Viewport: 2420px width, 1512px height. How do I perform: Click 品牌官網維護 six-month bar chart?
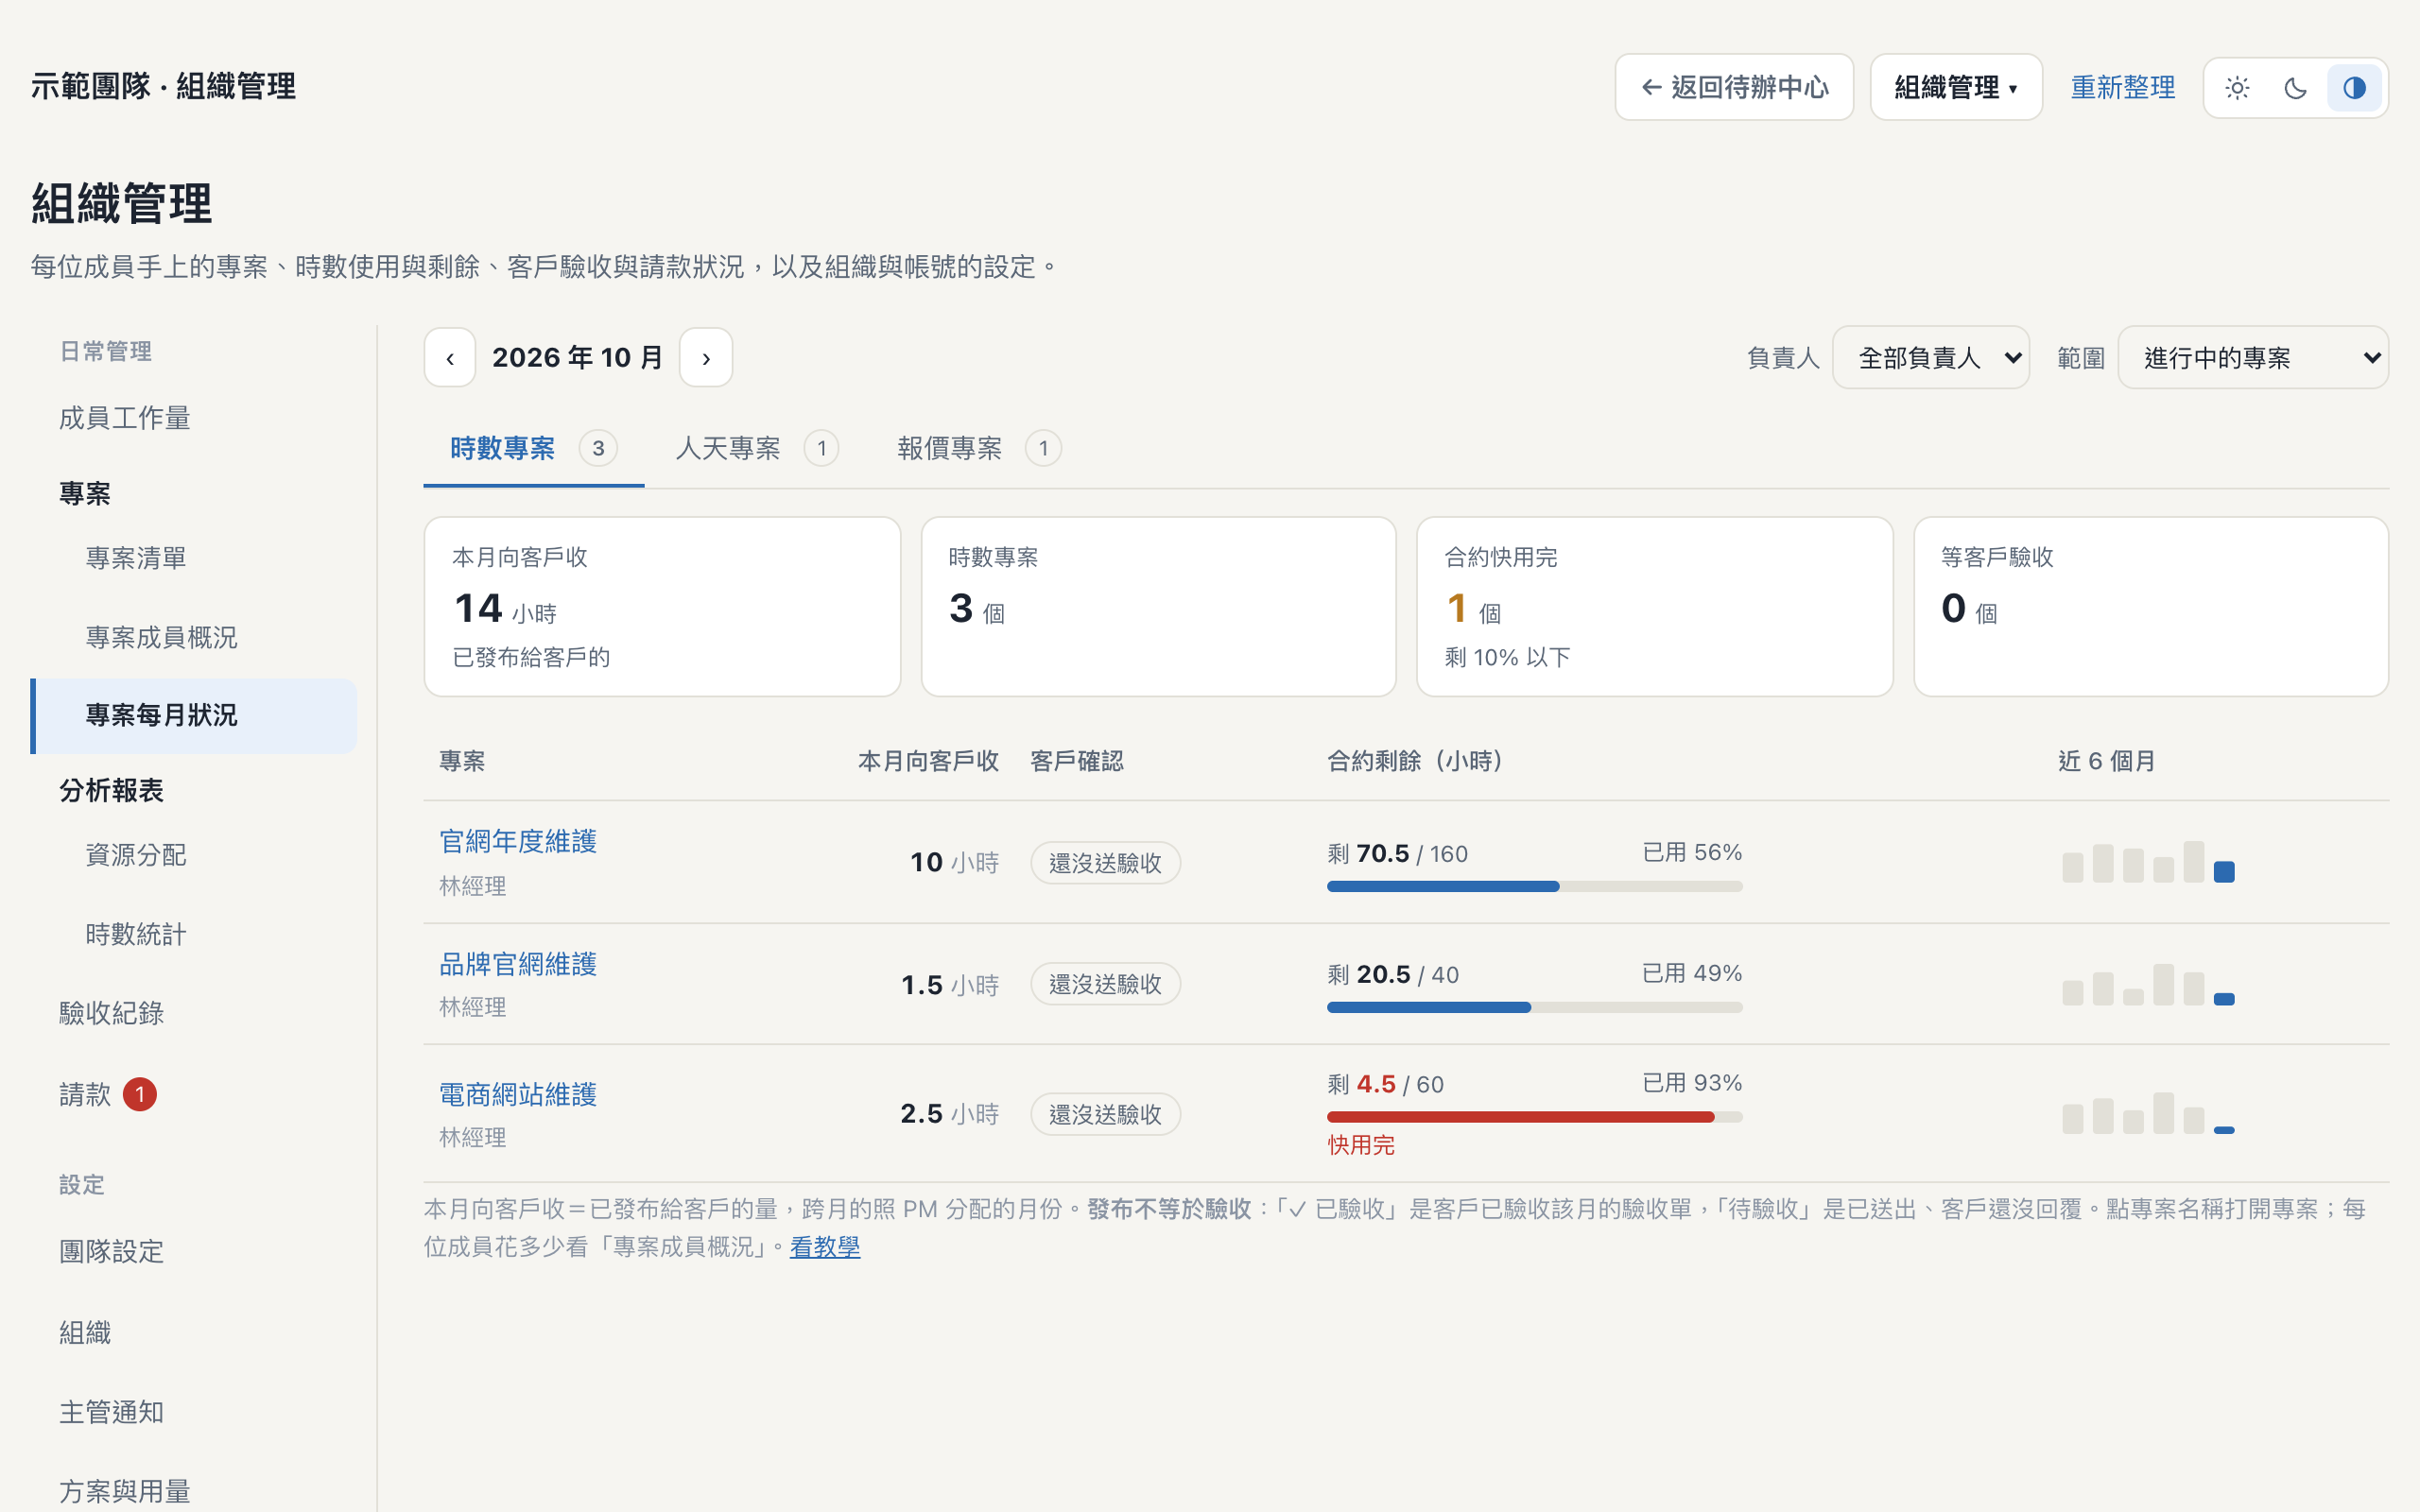coord(2148,984)
